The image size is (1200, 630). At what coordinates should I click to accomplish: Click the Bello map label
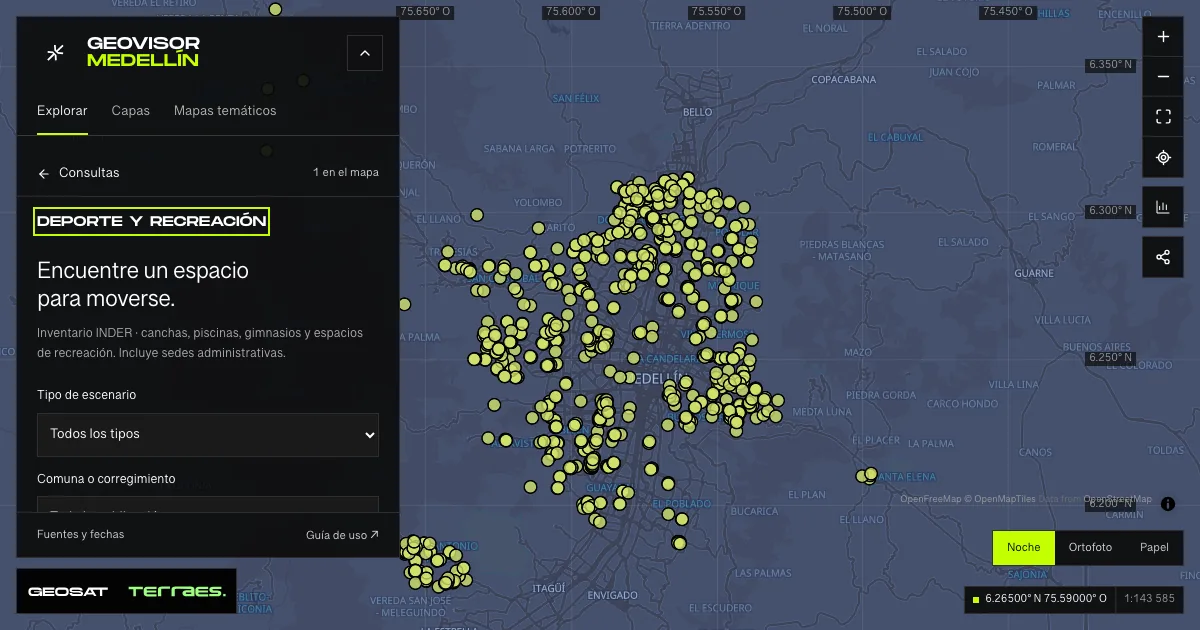696,112
